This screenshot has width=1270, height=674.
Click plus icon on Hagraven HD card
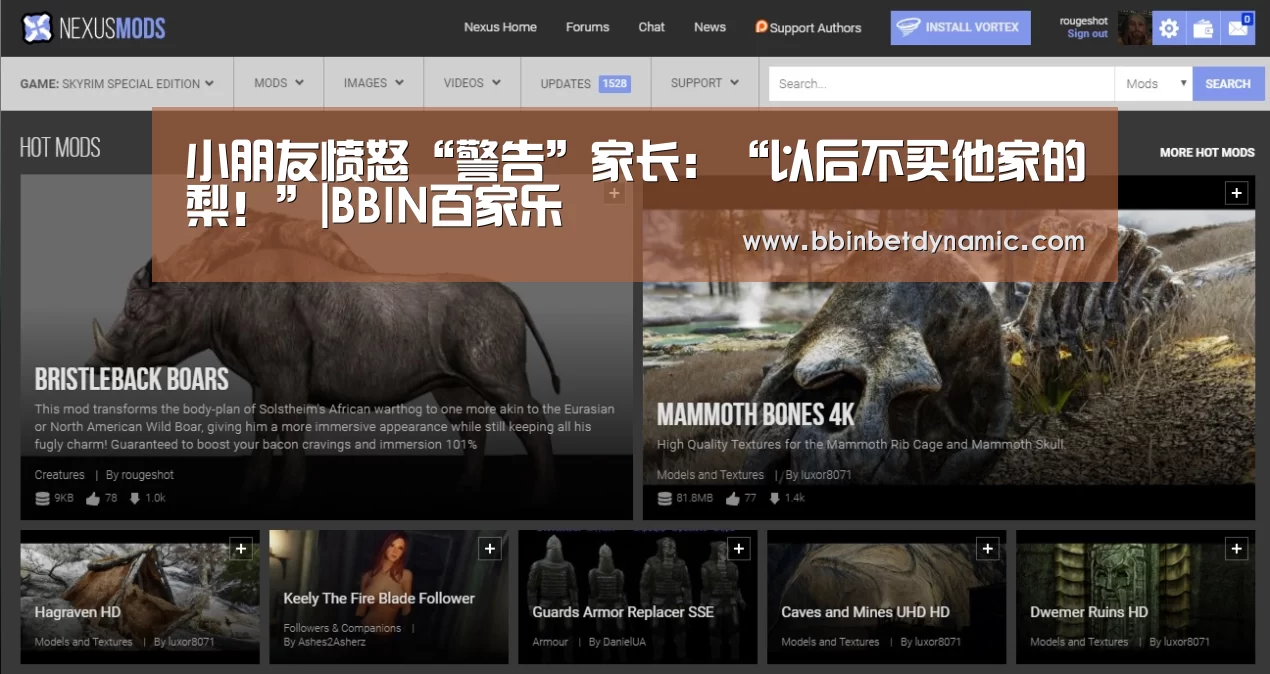pyautogui.click(x=241, y=548)
